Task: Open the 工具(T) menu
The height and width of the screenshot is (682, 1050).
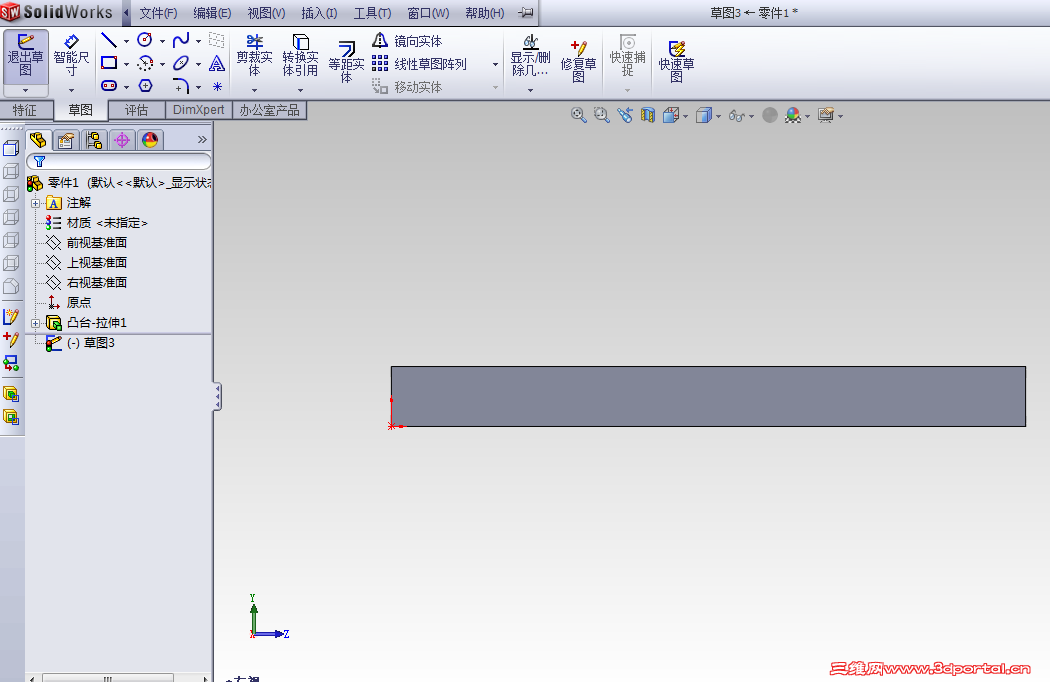Action: click(372, 13)
